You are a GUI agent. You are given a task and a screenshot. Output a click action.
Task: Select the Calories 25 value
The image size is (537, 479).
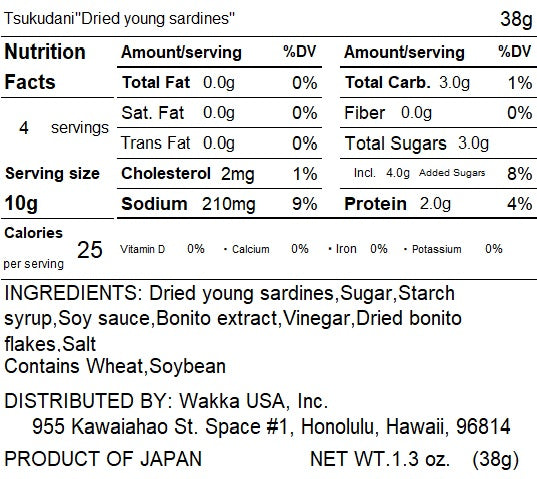[90, 250]
